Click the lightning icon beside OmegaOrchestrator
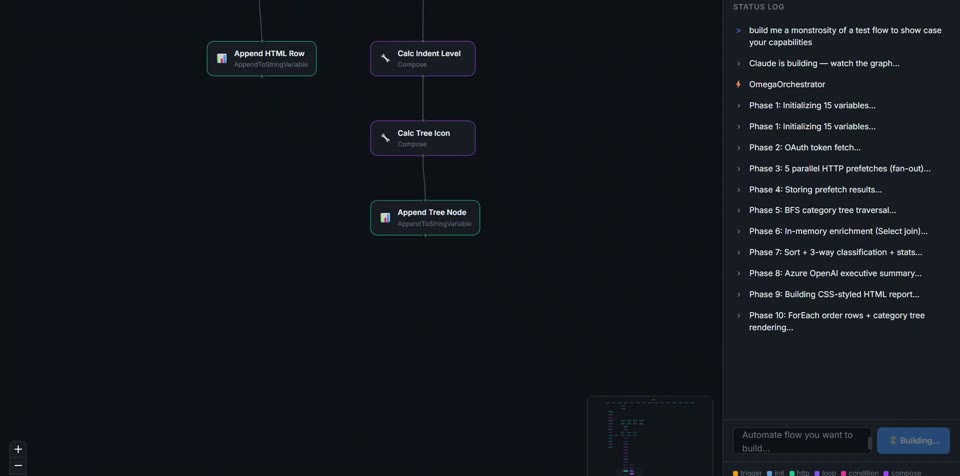 pyautogui.click(x=738, y=85)
